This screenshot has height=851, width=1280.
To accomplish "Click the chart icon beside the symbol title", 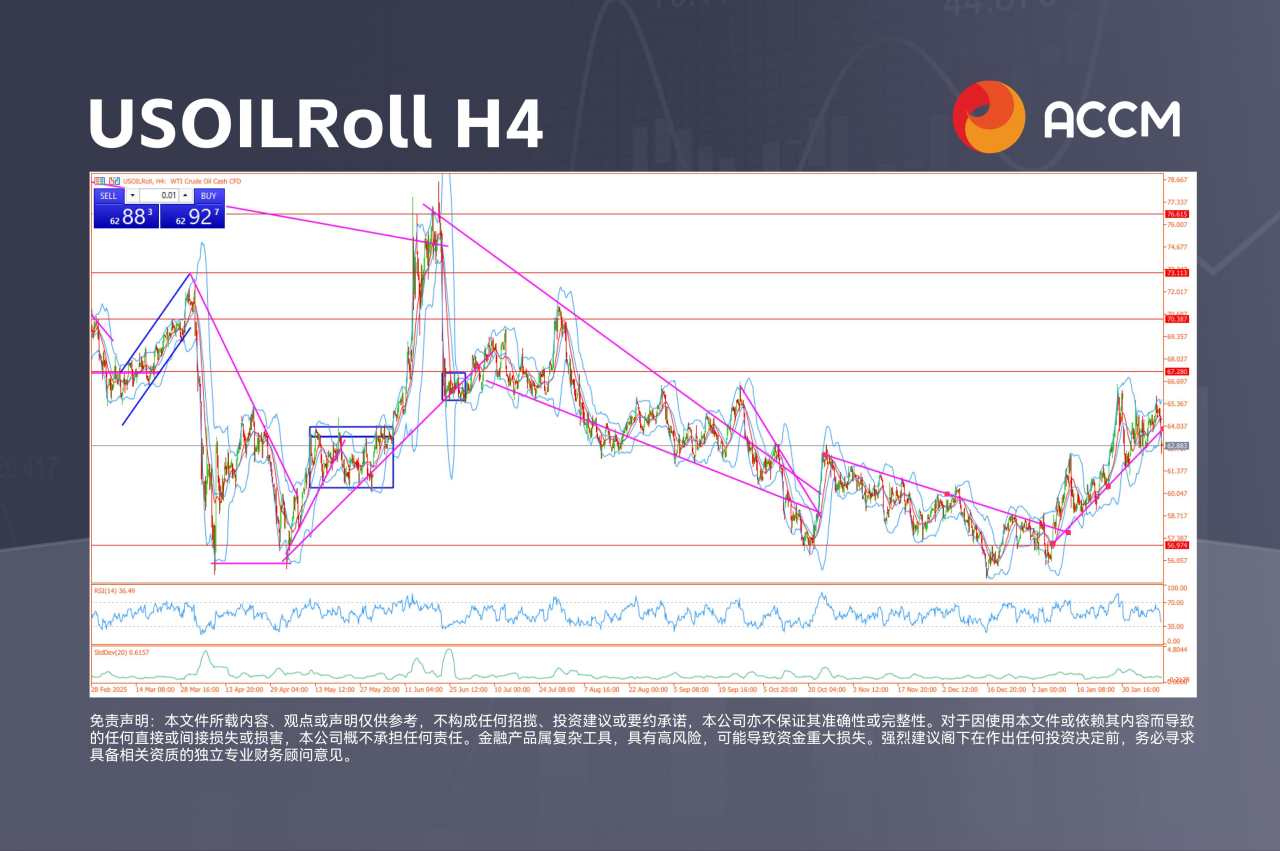I will [x=114, y=181].
